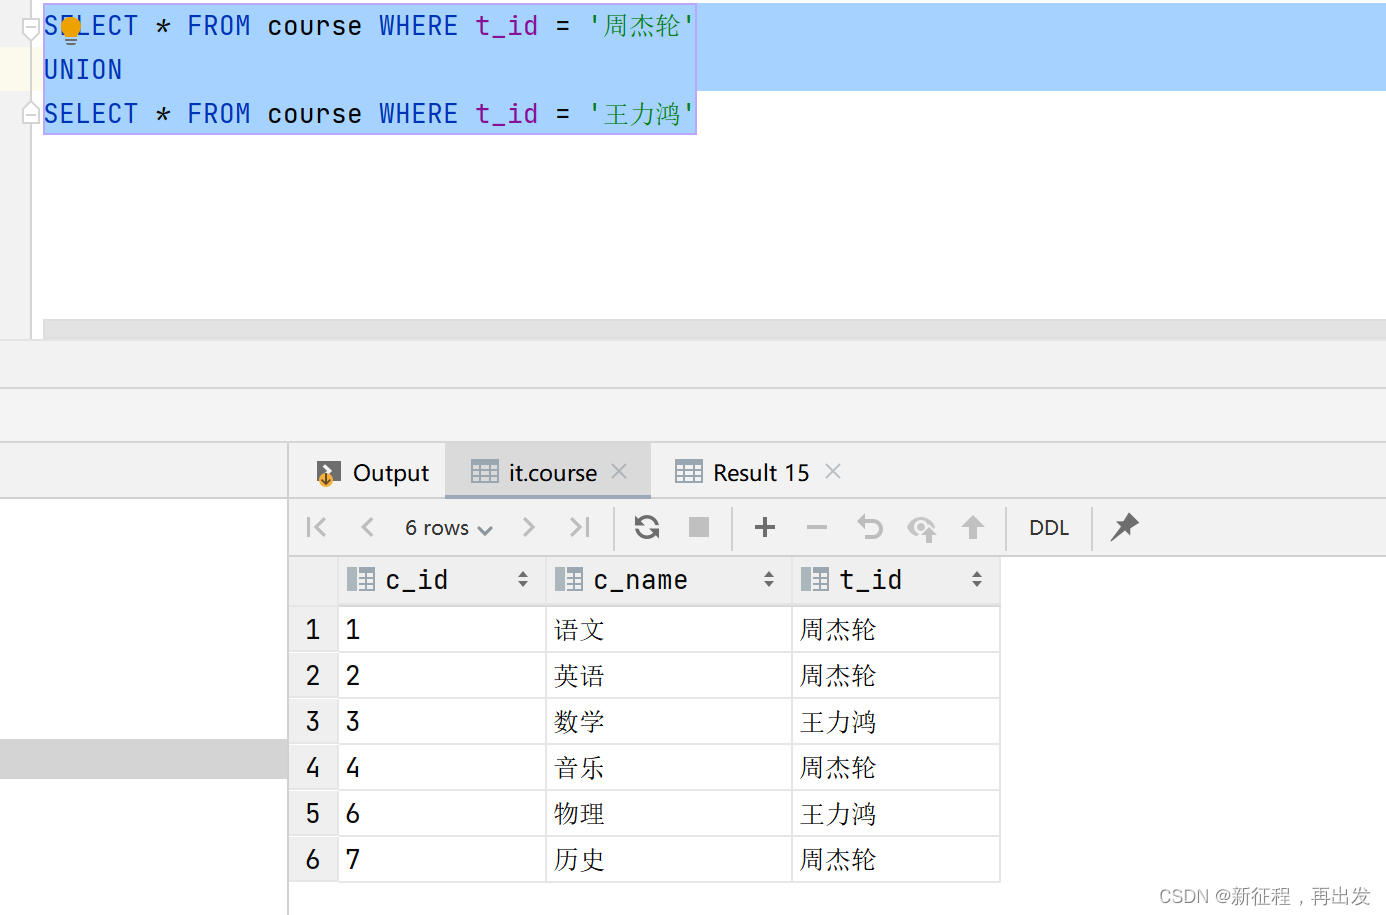This screenshot has width=1386, height=915.
Task: Toggle fold marker at the last SELECT line
Action: coord(31,114)
